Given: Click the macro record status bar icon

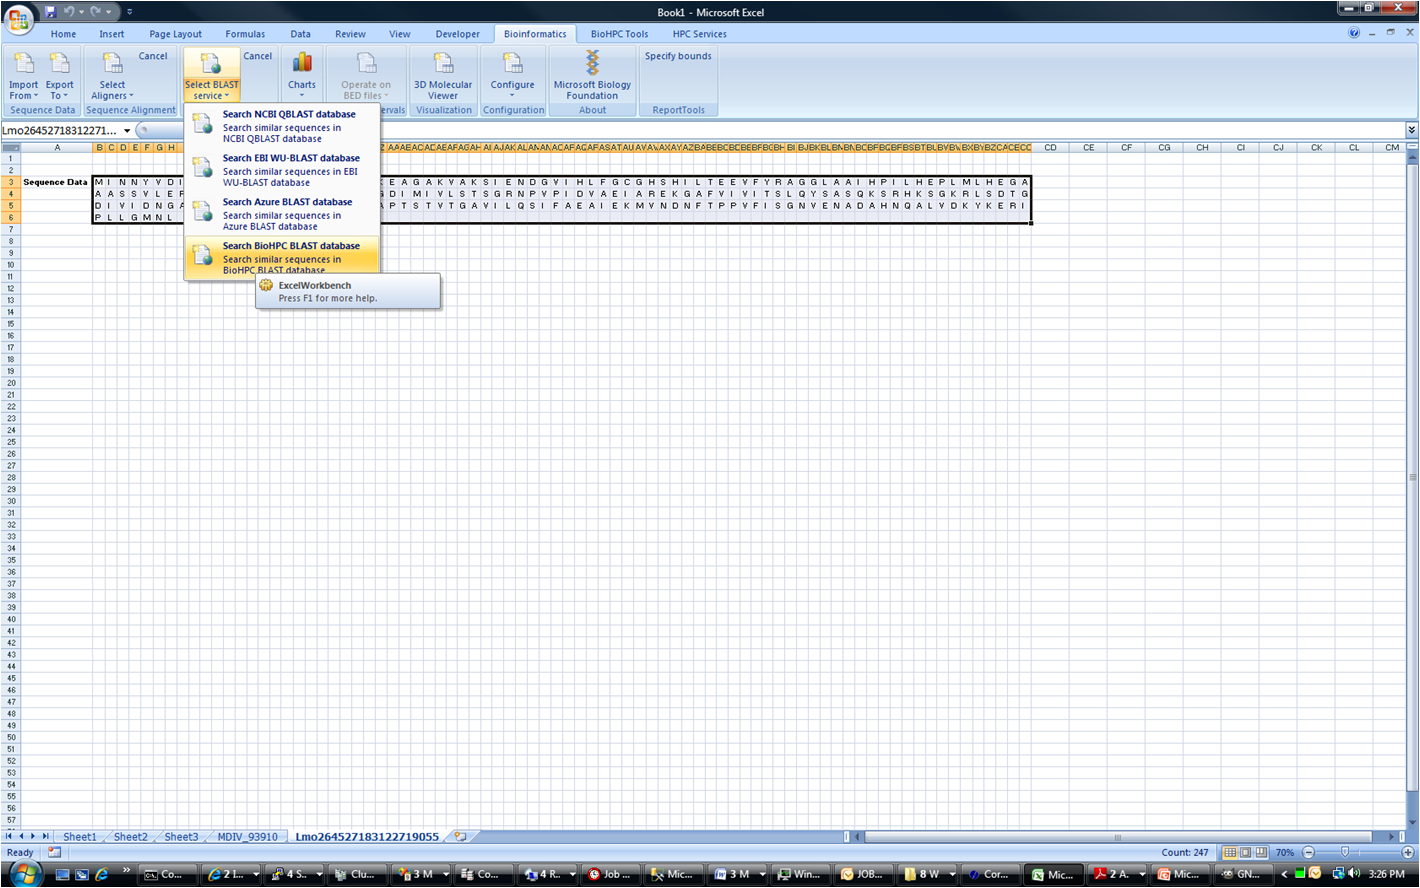Looking at the screenshot, I should 54,853.
